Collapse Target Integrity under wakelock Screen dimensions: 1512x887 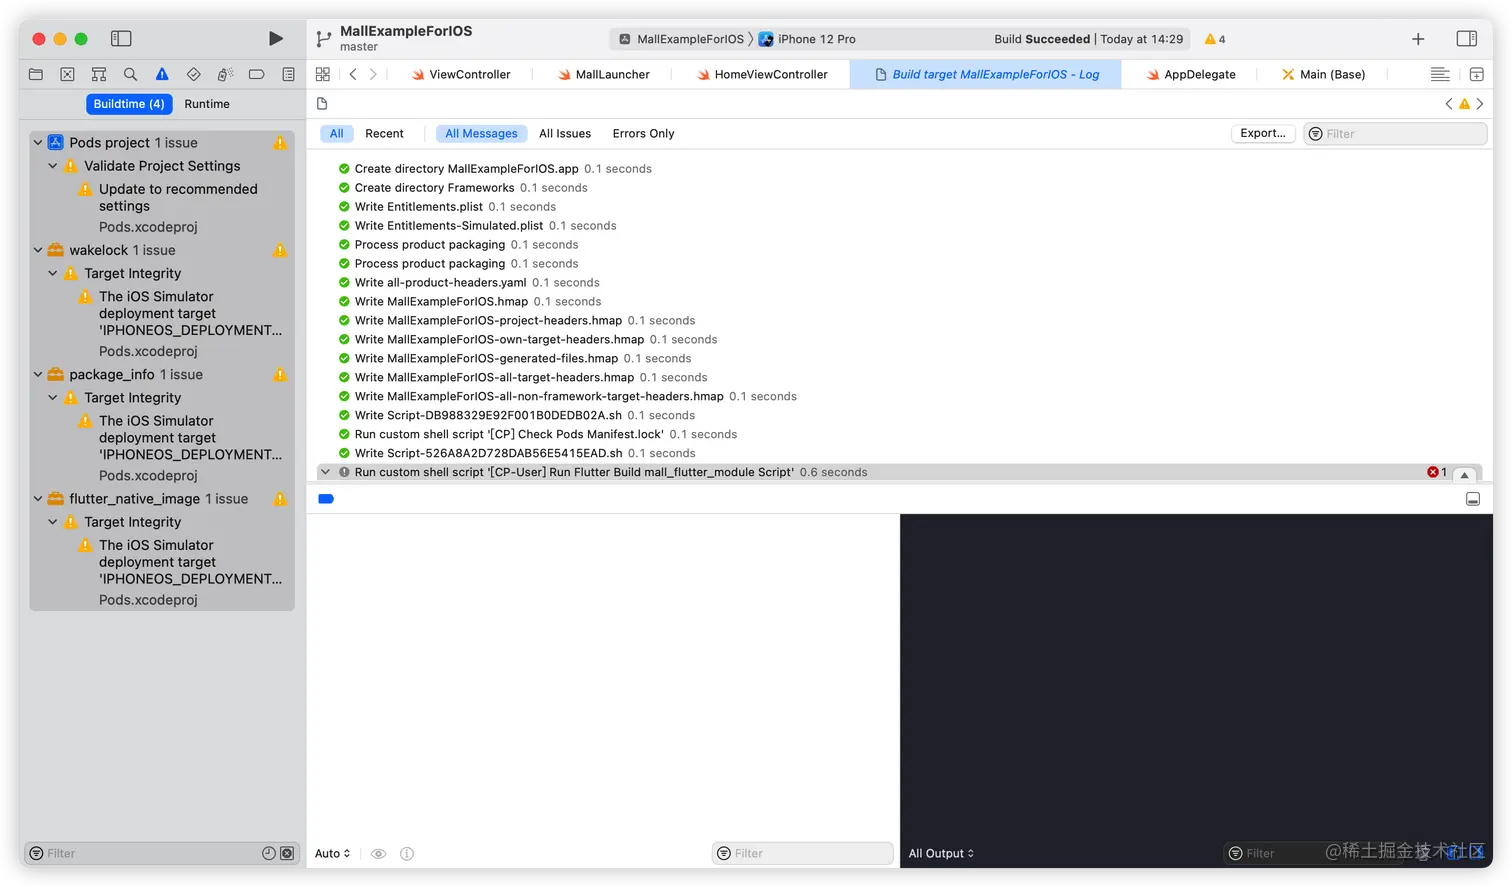coord(53,273)
